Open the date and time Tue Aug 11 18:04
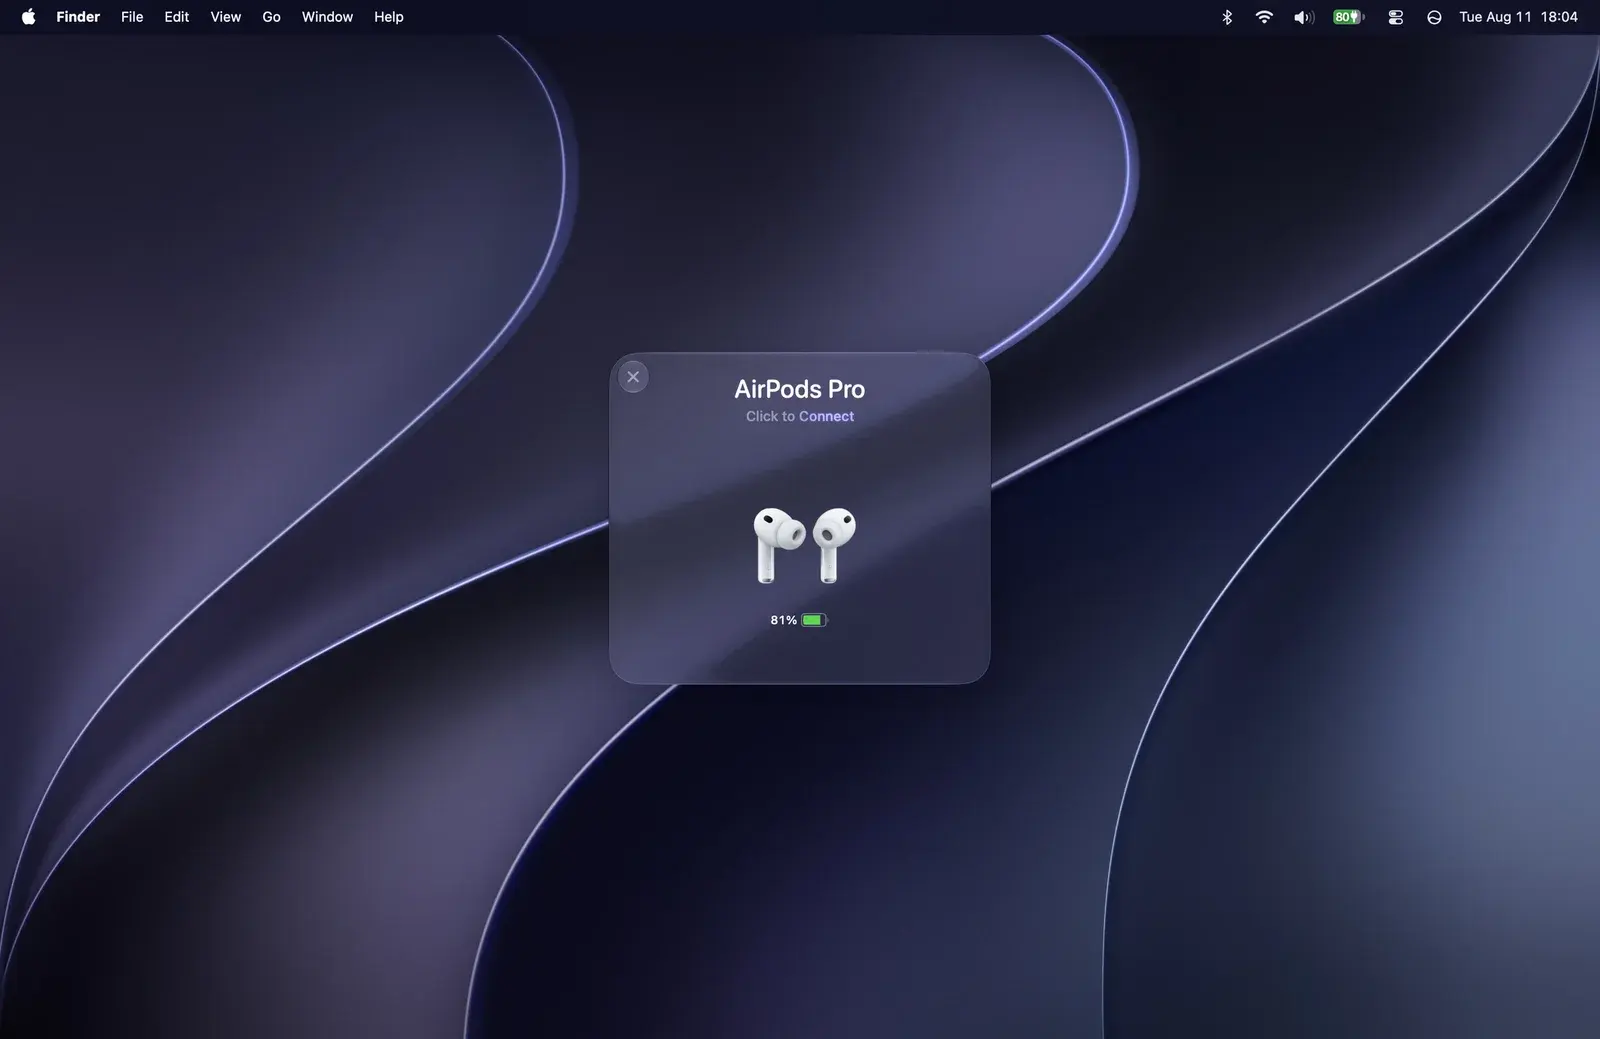1600x1039 pixels. point(1518,17)
